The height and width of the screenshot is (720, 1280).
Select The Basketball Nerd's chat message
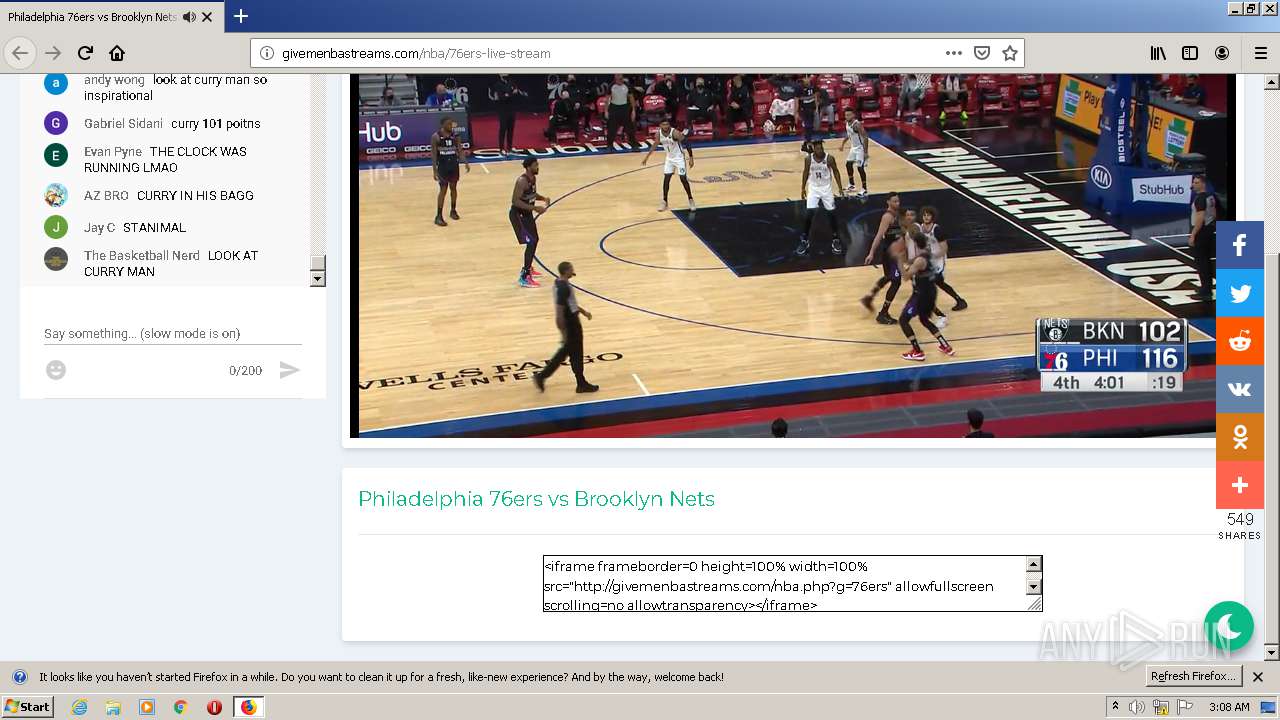171,263
